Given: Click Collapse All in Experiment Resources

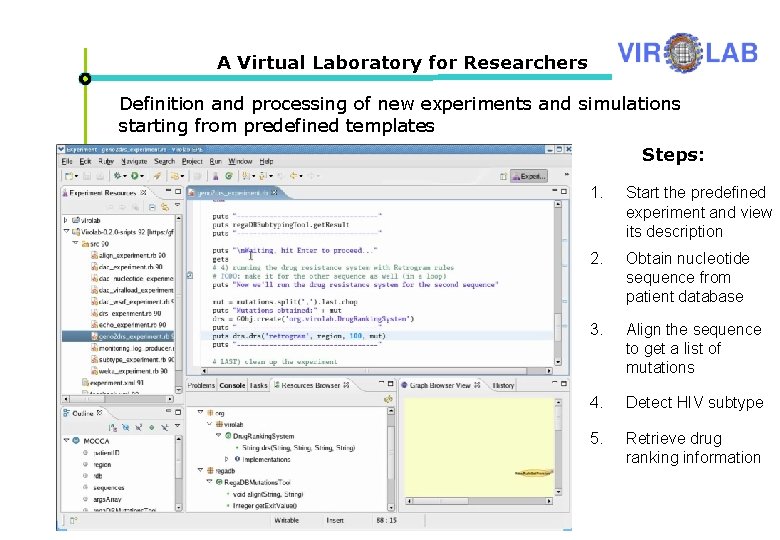Looking at the screenshot, I should tap(152, 207).
